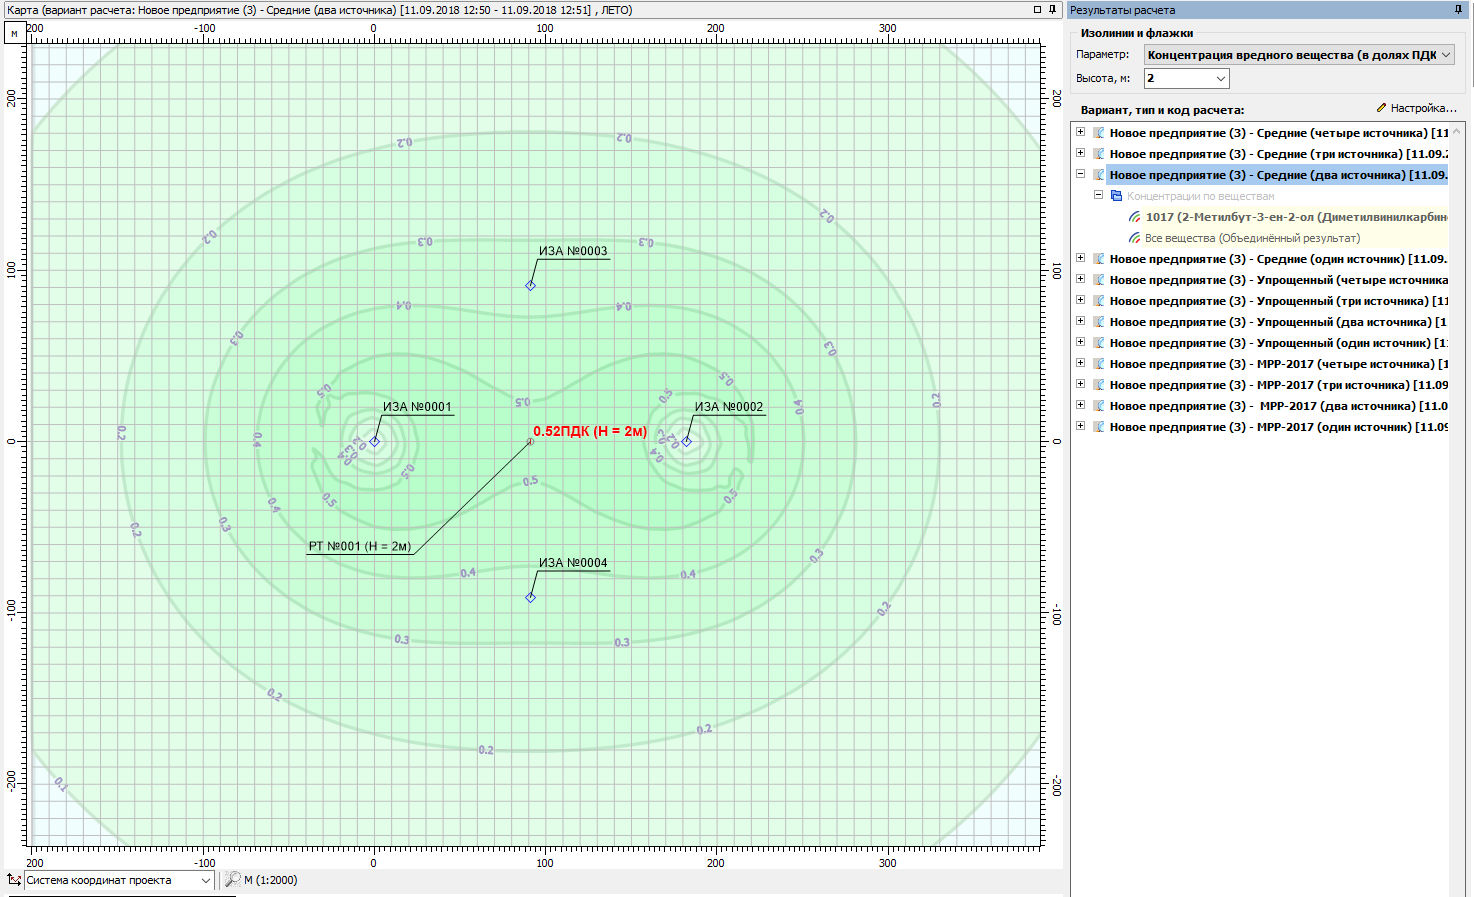
Task: Click the red calculation point РТ №001
Action: pyautogui.click(x=530, y=441)
